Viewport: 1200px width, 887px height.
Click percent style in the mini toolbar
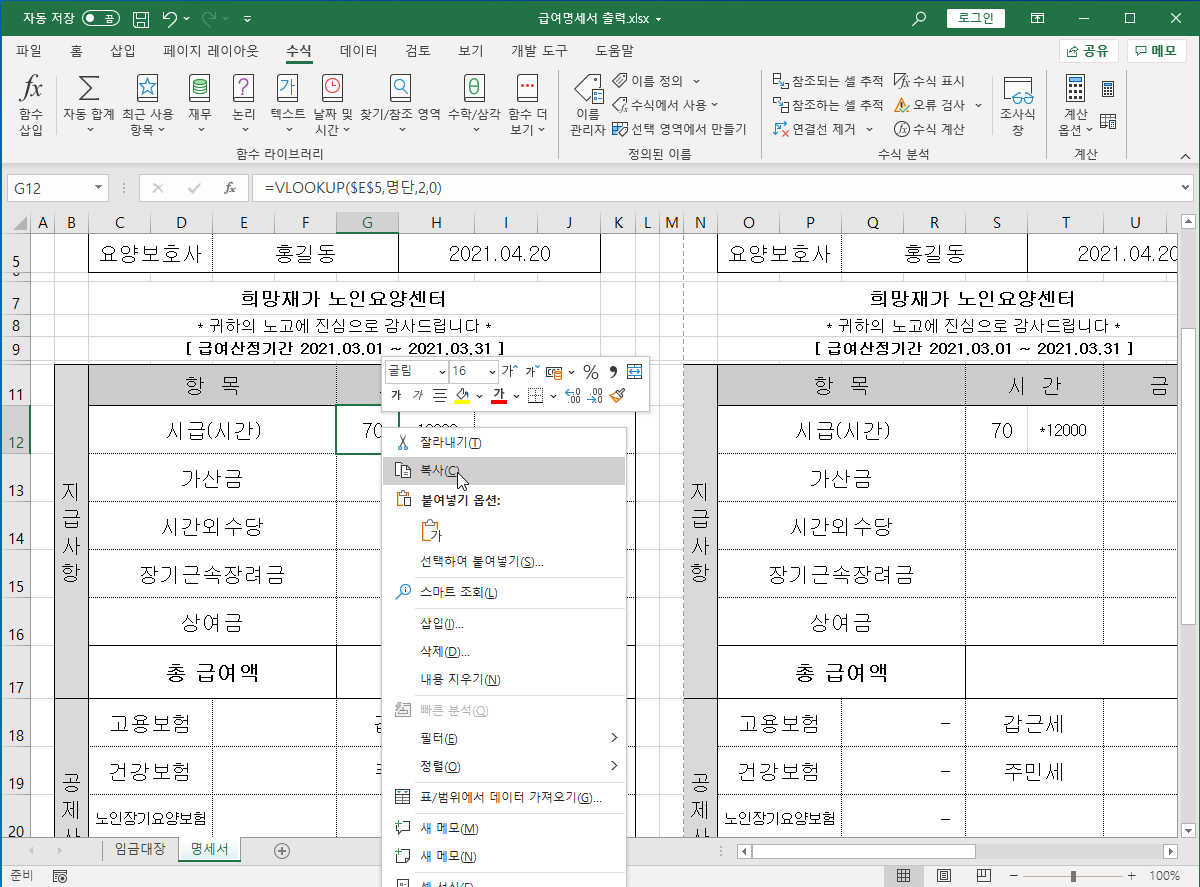pos(590,372)
